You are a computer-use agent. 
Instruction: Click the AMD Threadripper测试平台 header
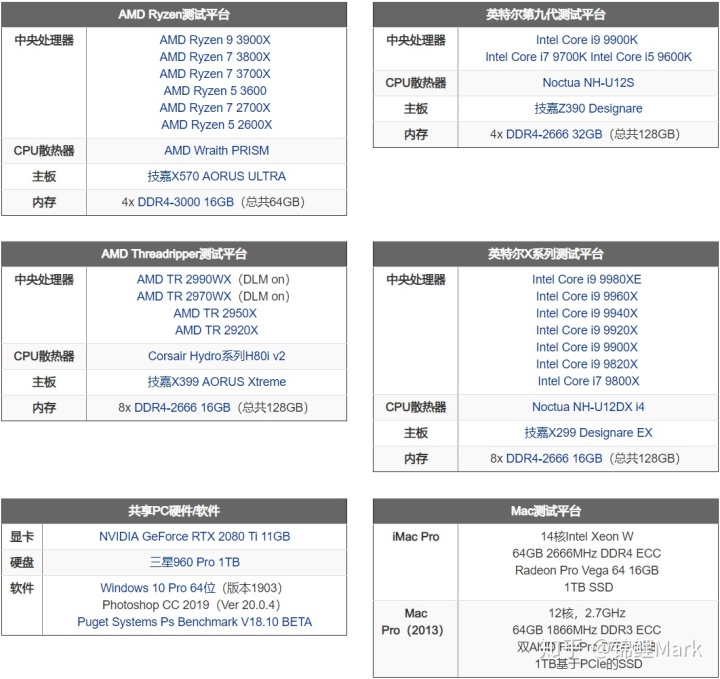(174, 254)
